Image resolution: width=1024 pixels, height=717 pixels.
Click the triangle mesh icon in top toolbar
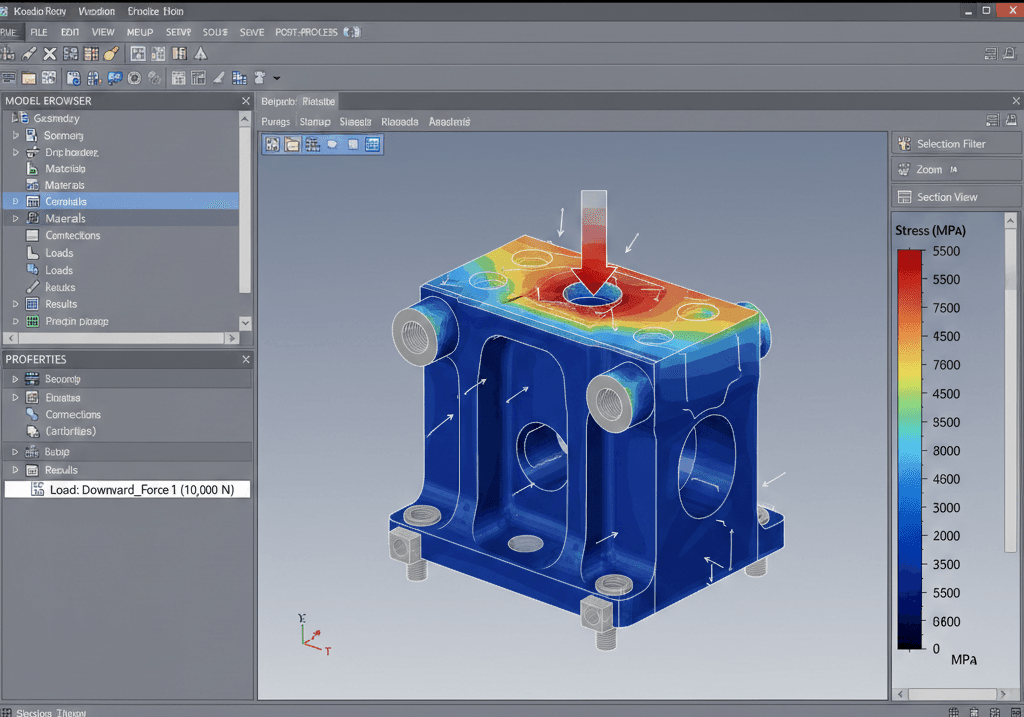point(200,54)
